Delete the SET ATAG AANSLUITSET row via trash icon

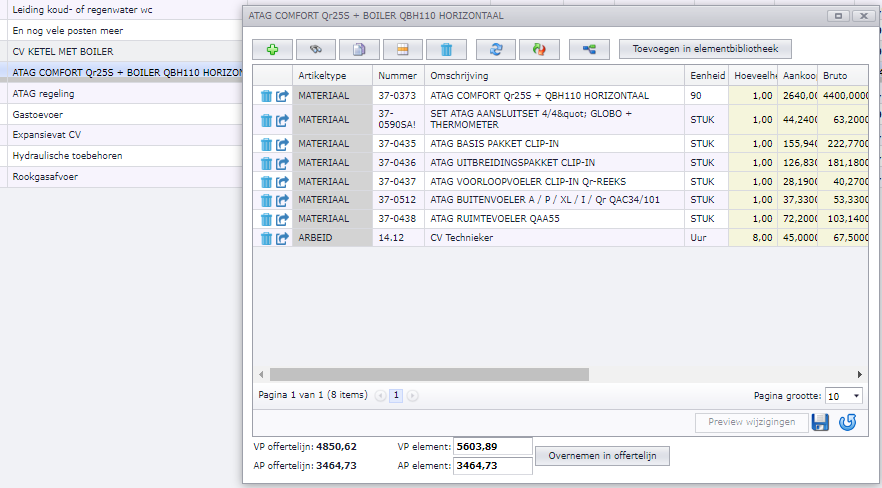(267, 120)
